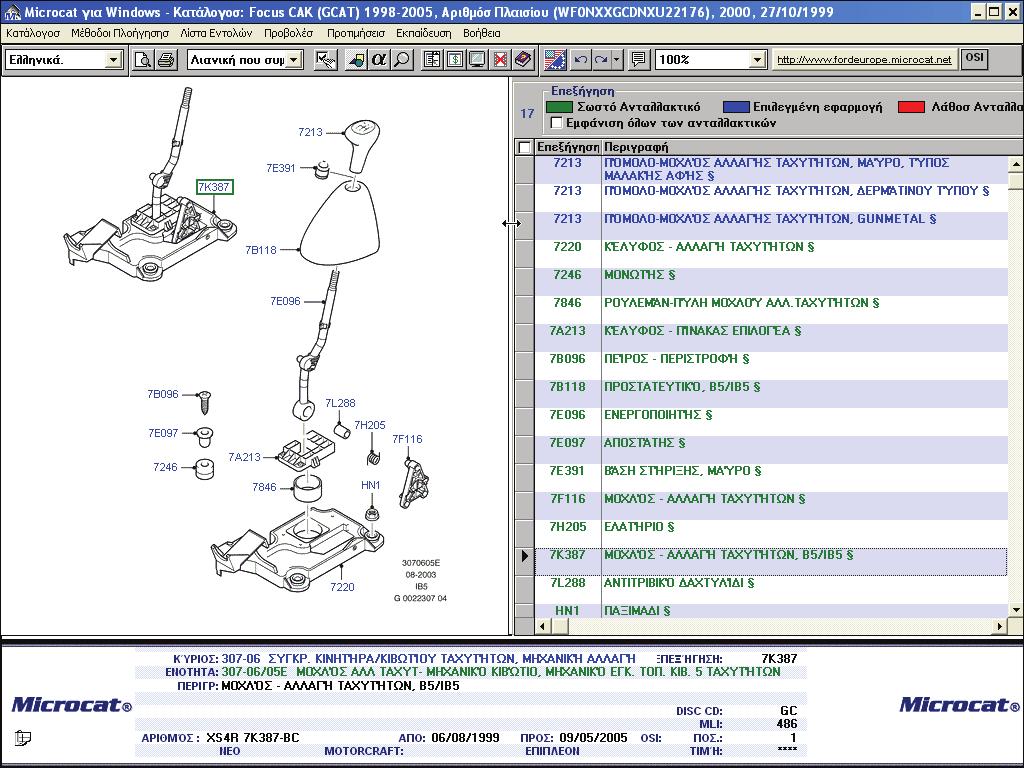The width and height of the screenshot is (1024, 768).
Task: Click the parts list scroll down arrow
Action: point(1016,610)
